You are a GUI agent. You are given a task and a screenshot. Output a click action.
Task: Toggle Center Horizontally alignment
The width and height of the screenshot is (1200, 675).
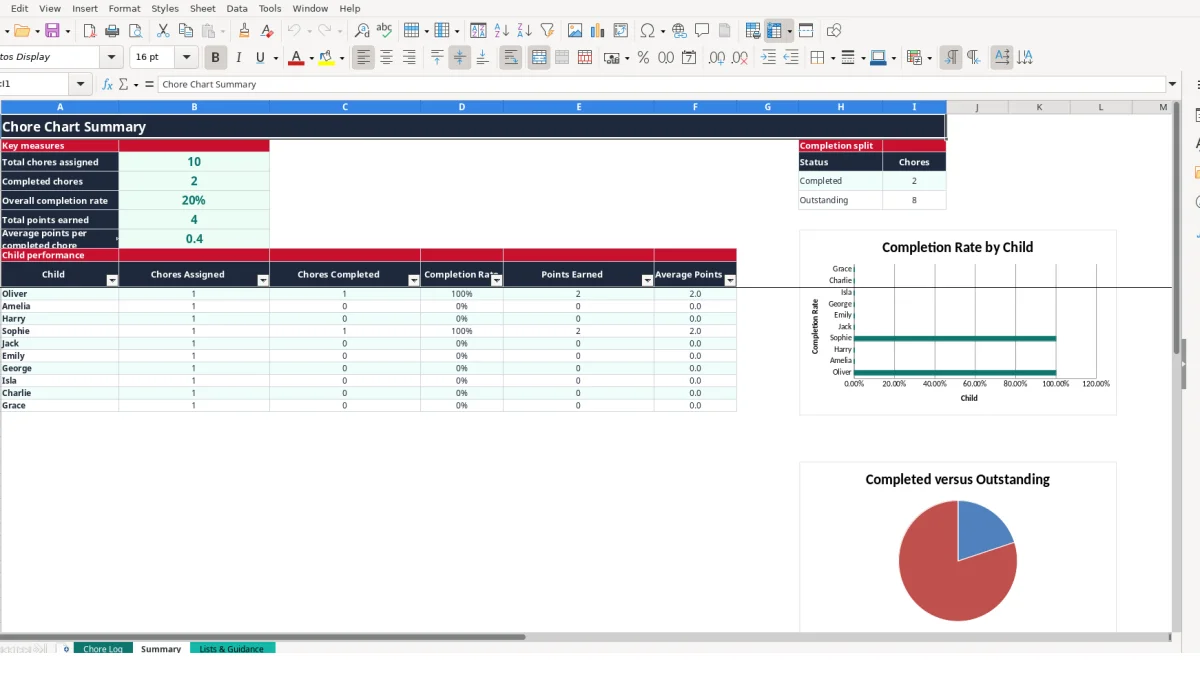pyautogui.click(x=386, y=58)
